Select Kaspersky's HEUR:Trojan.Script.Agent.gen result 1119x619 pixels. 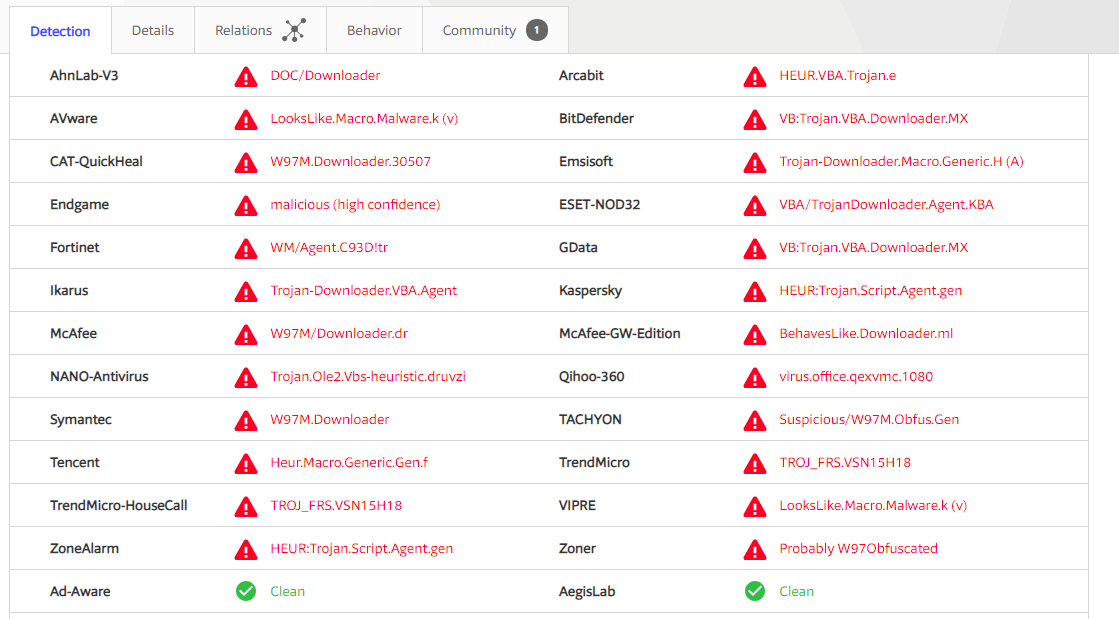click(870, 290)
